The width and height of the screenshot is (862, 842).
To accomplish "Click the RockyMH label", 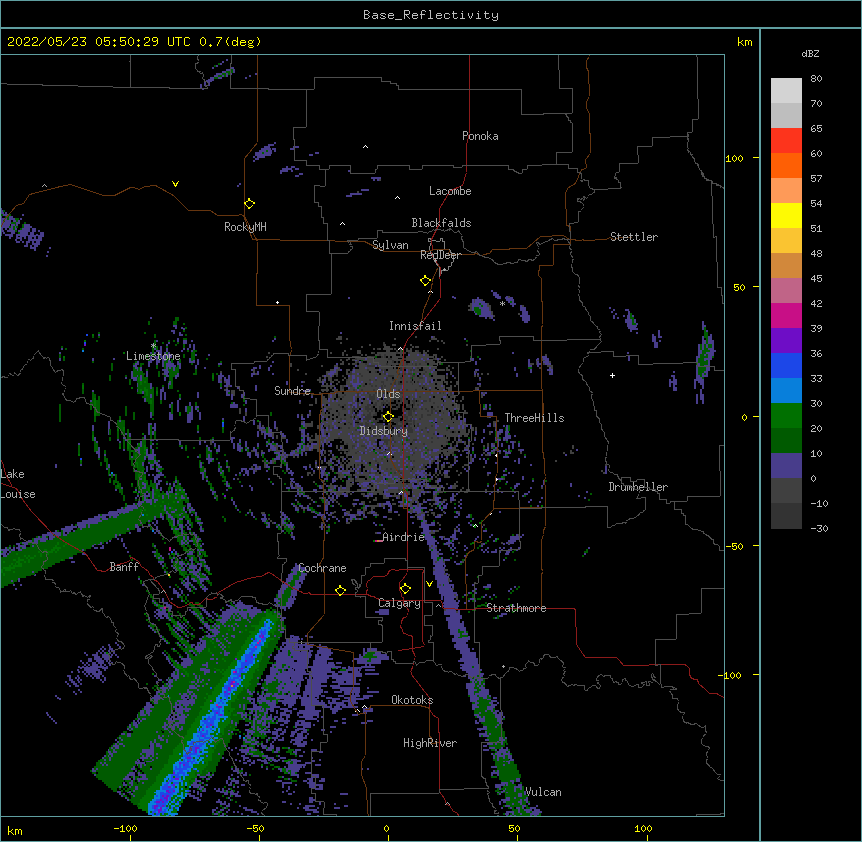I will point(245,227).
